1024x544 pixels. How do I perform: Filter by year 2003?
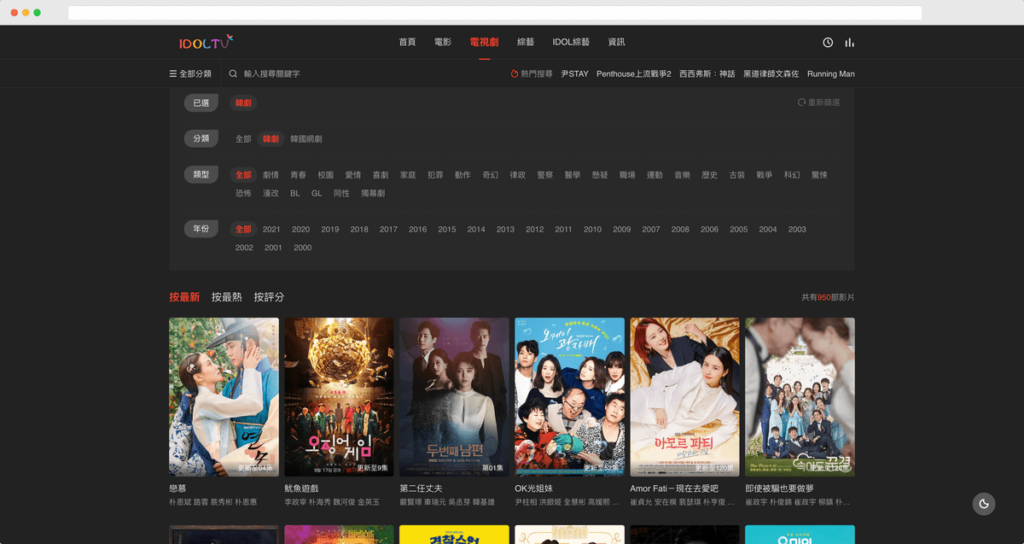coord(797,229)
